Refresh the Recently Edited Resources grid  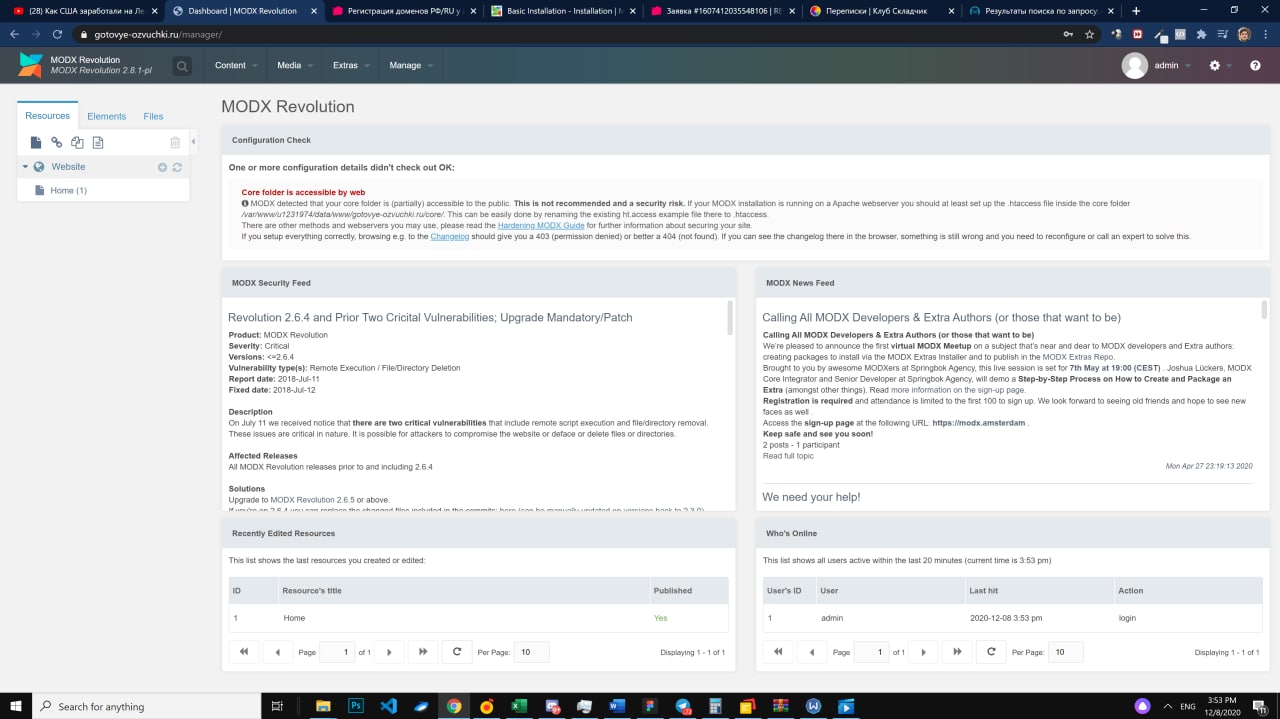coord(457,652)
